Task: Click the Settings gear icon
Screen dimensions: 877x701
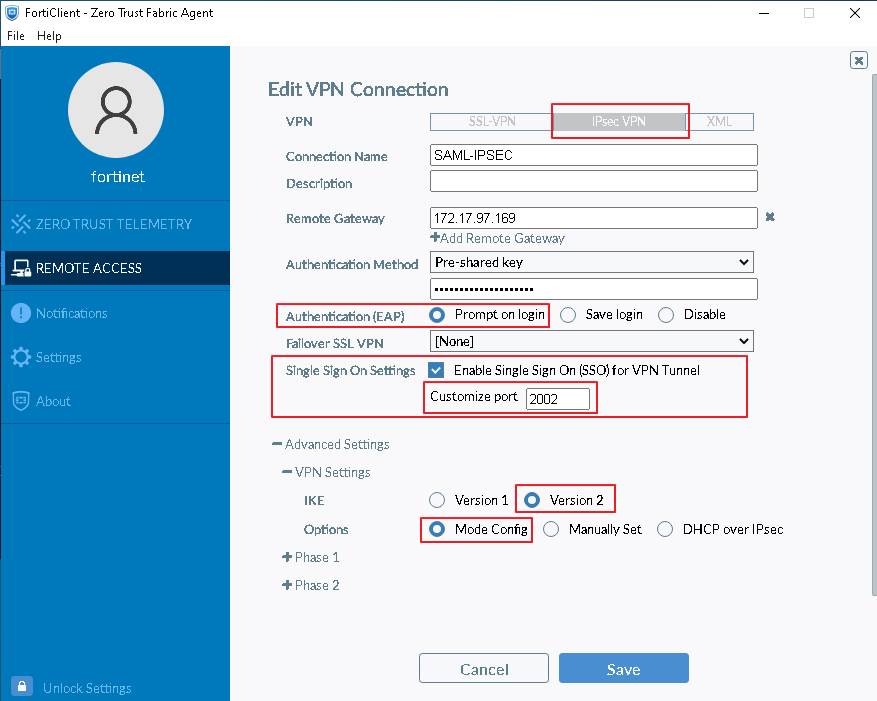Action: coord(21,357)
